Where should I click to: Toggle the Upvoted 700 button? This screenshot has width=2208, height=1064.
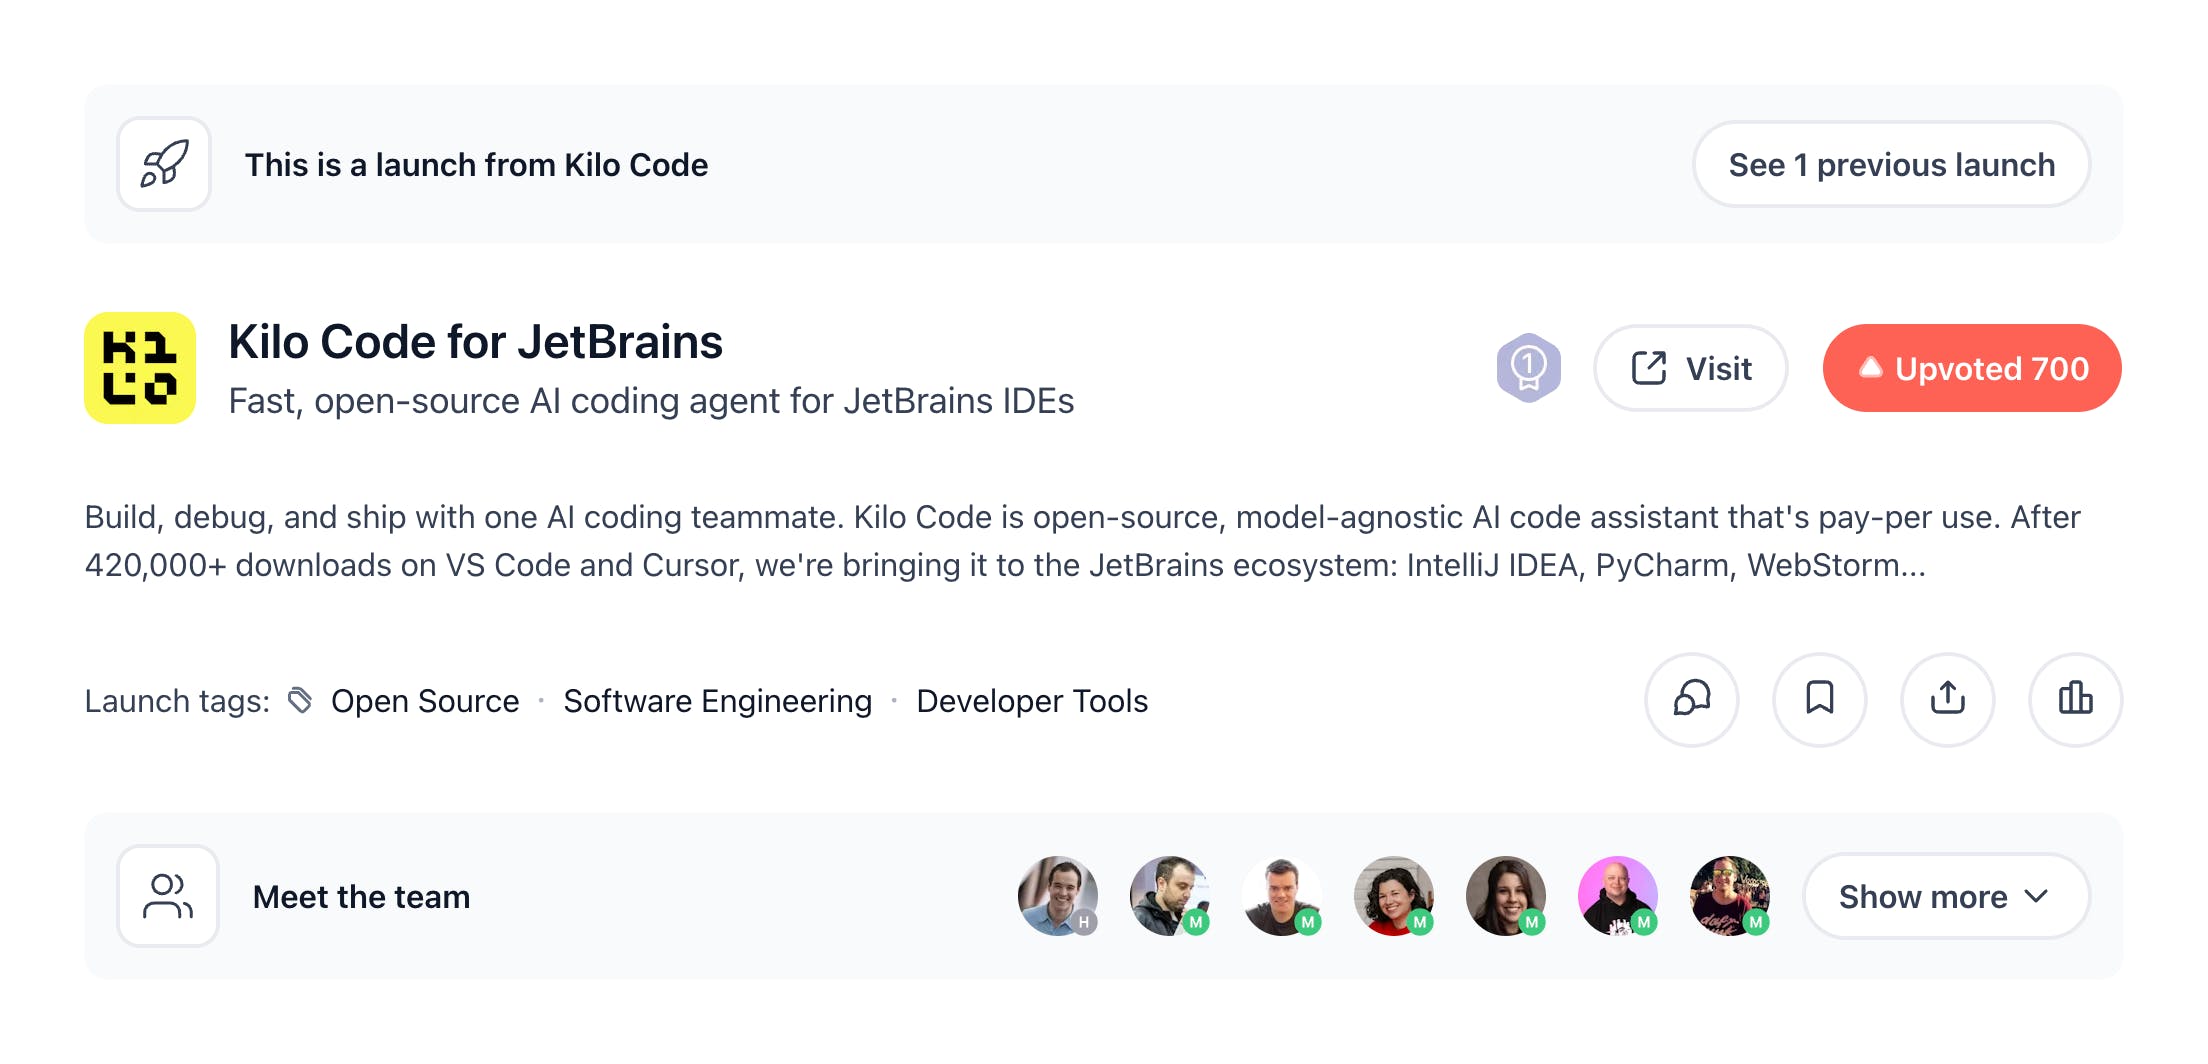coord(1972,368)
